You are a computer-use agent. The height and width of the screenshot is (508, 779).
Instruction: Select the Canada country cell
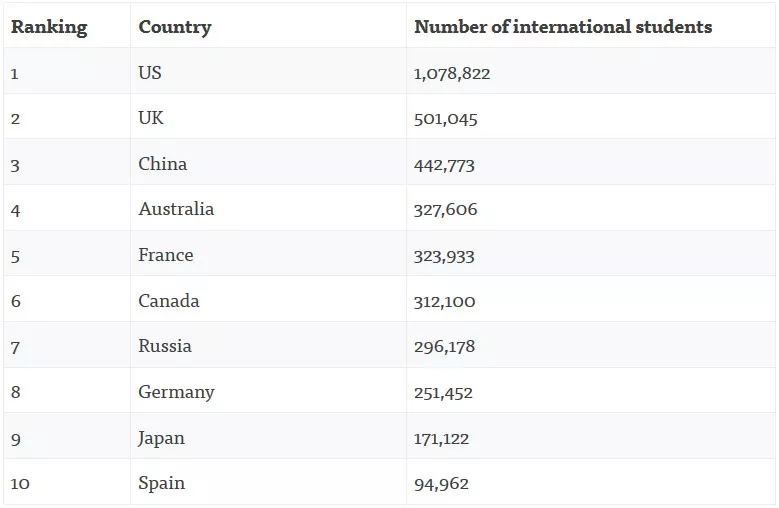click(x=169, y=301)
